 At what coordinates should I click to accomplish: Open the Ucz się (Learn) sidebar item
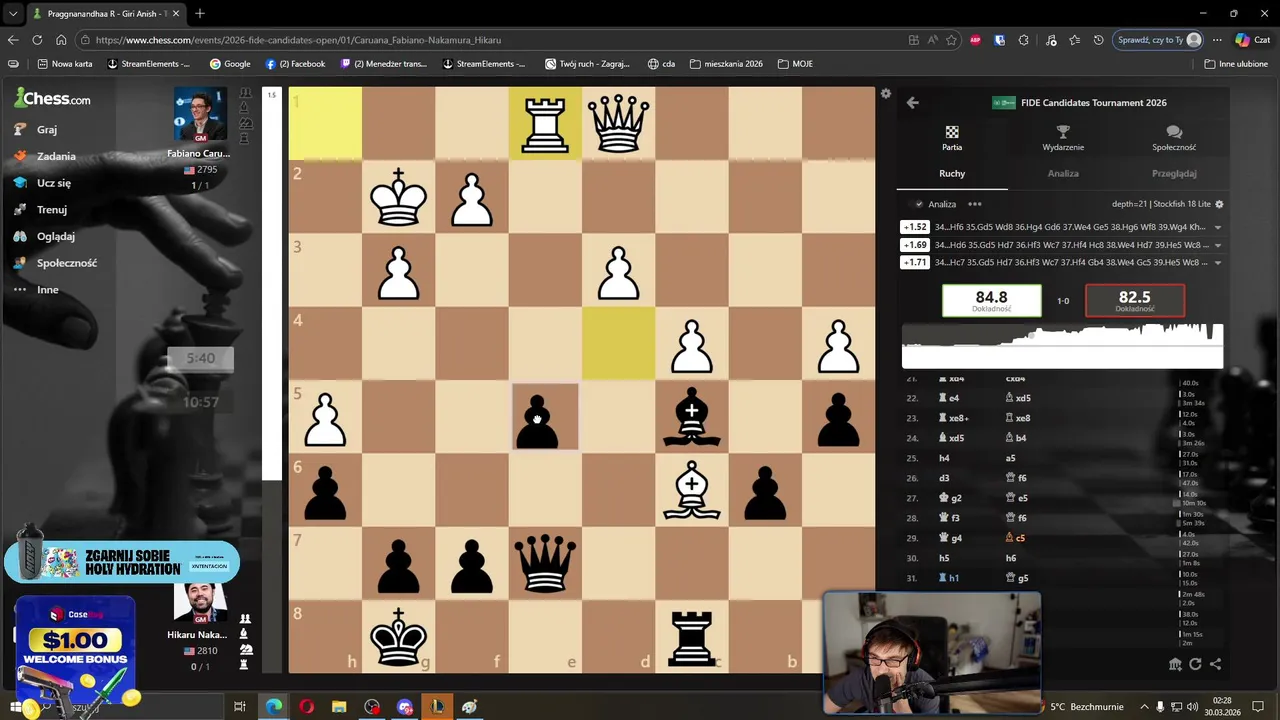tap(41, 183)
